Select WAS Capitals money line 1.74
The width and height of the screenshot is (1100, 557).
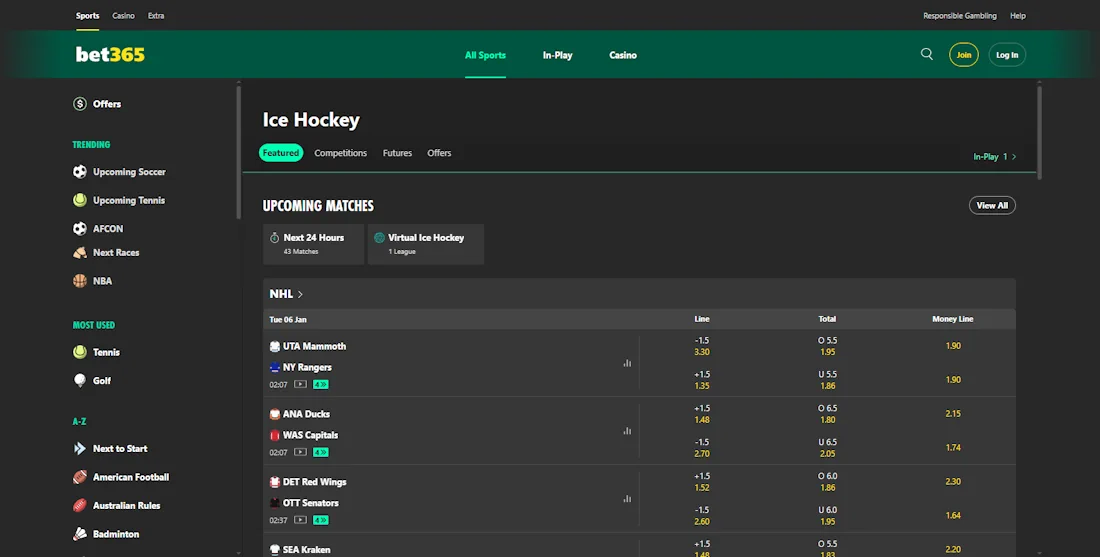[953, 448]
